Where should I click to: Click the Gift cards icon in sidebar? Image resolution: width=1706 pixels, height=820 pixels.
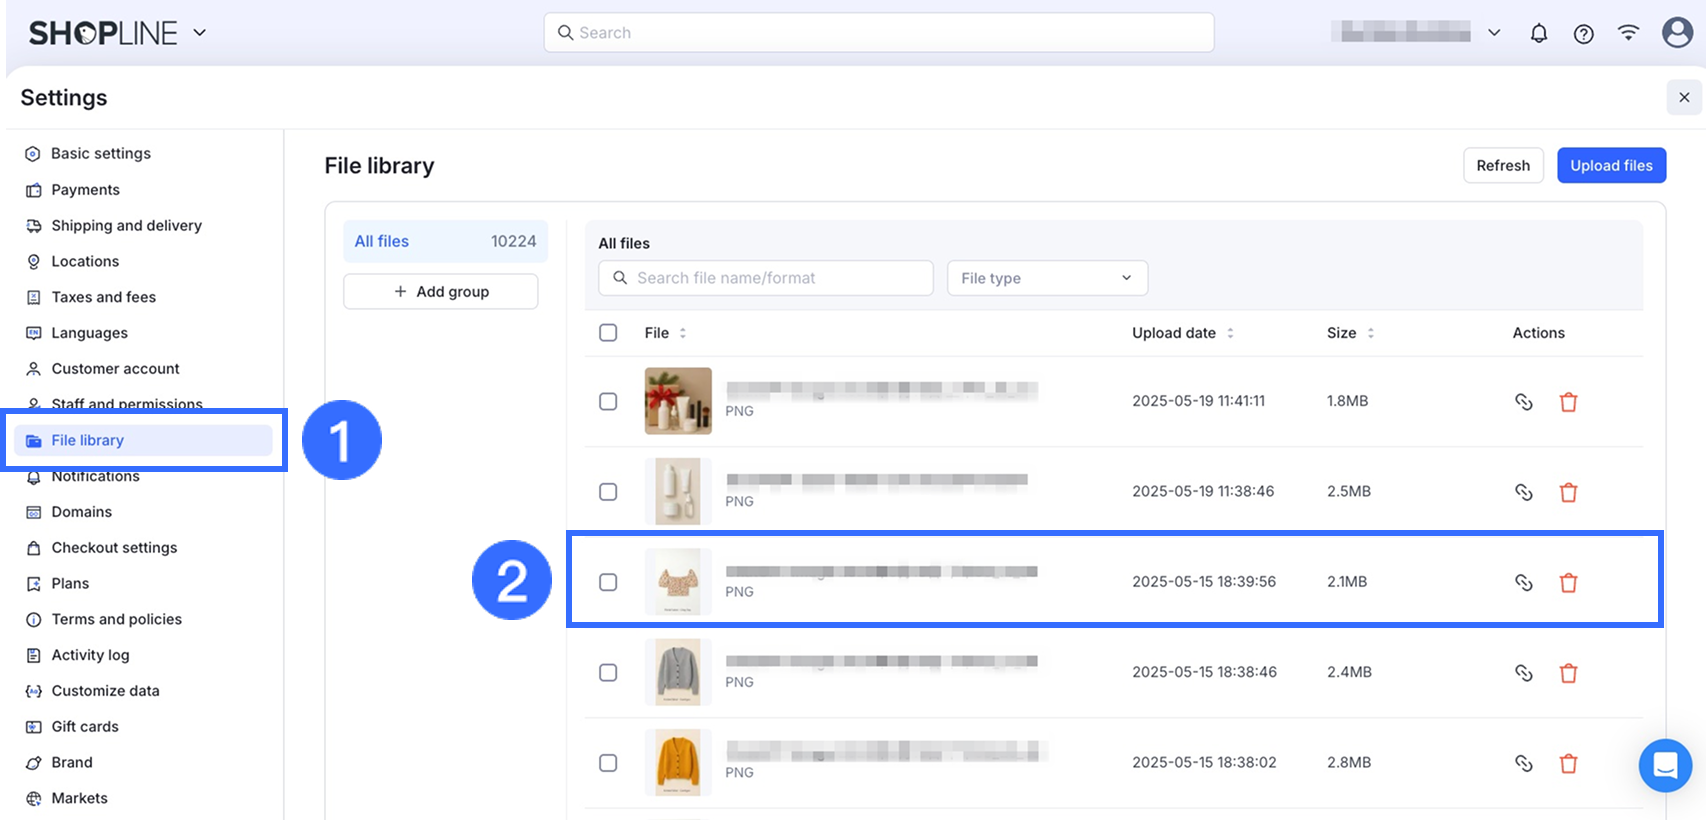pos(33,727)
